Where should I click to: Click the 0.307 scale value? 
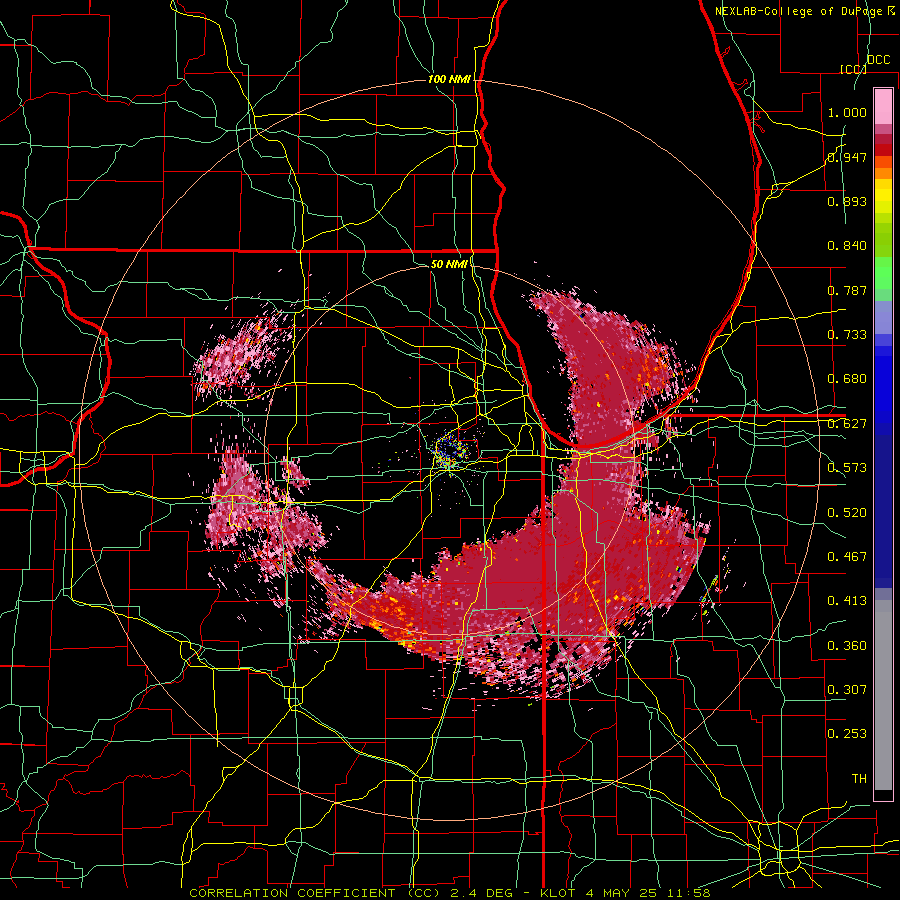click(x=847, y=690)
